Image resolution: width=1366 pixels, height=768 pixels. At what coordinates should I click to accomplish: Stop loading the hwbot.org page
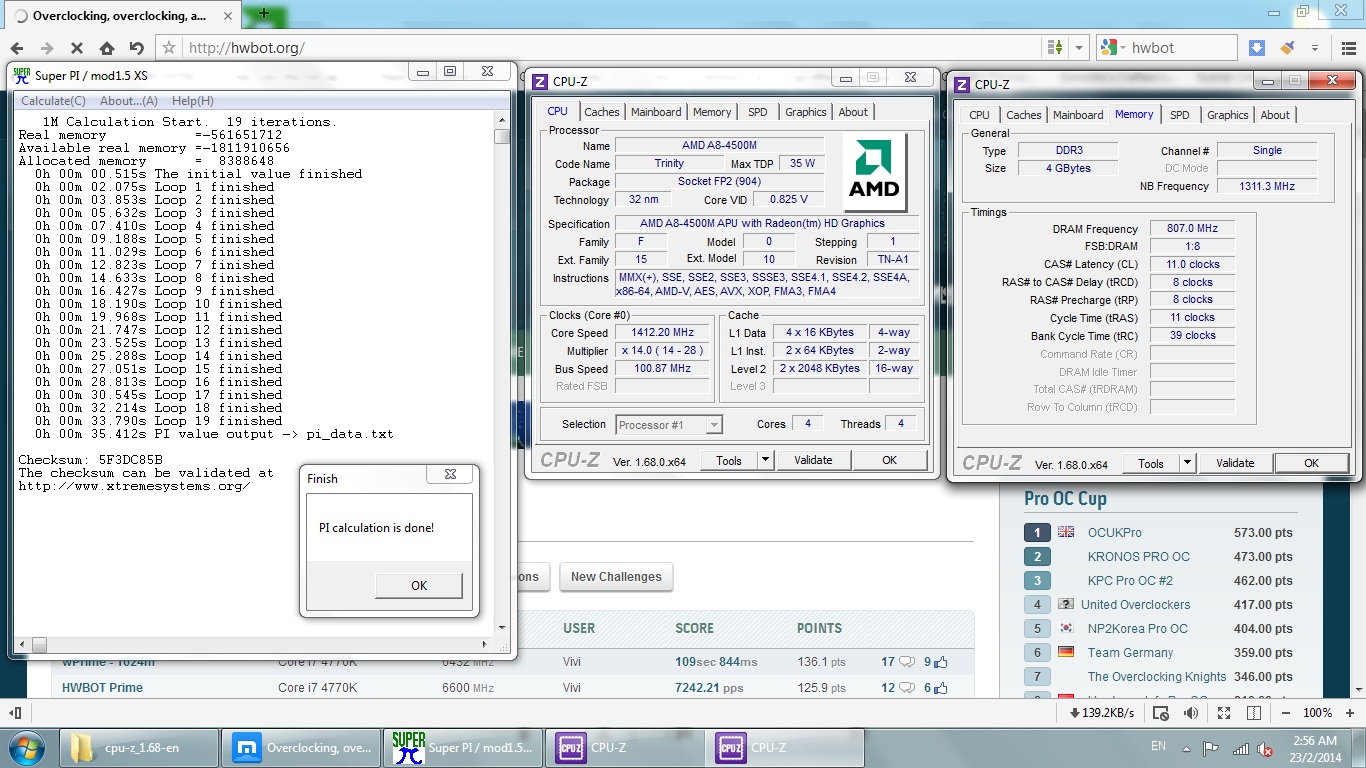pos(76,47)
